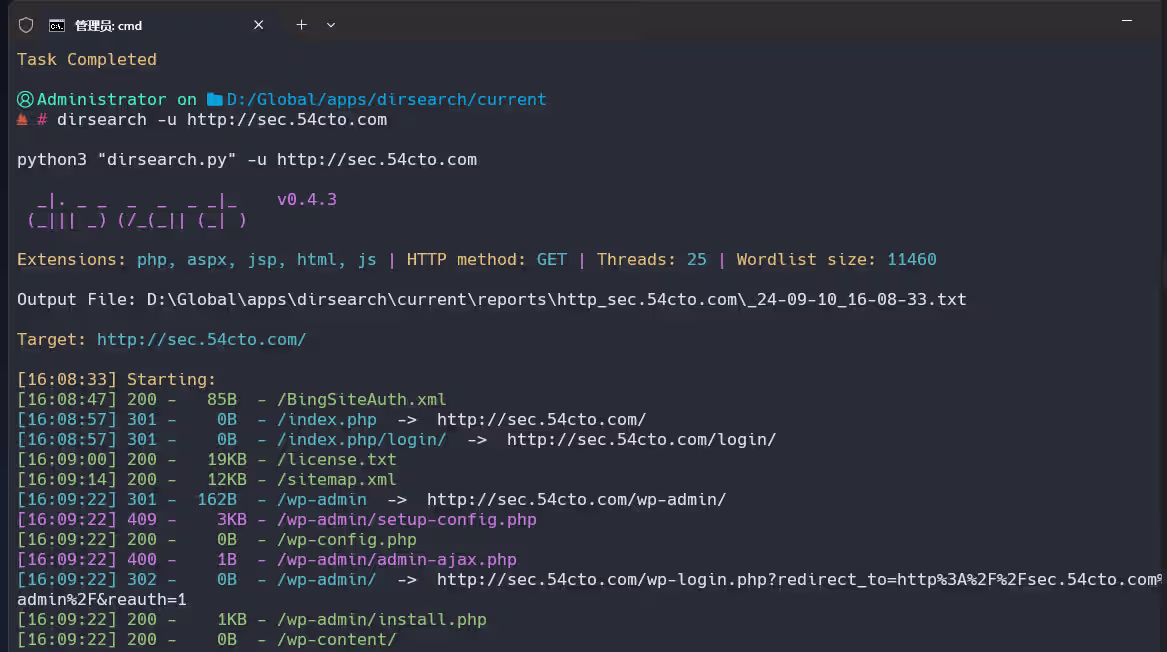This screenshot has height=652, width=1167.
Task: Click the /BingSiteAuth.xml result path
Action: click(361, 400)
